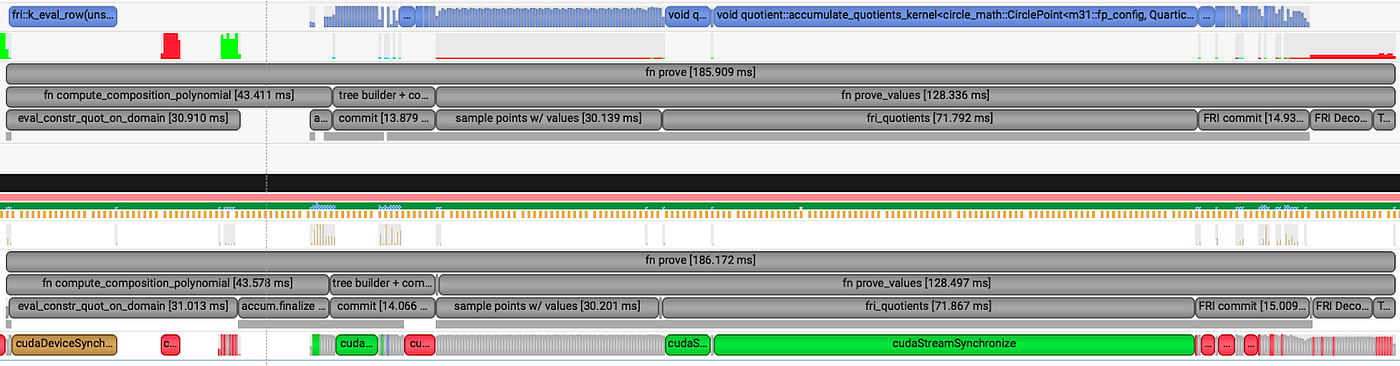Select the 'void q...' kernel block
The image size is (1400, 366).
(688, 16)
